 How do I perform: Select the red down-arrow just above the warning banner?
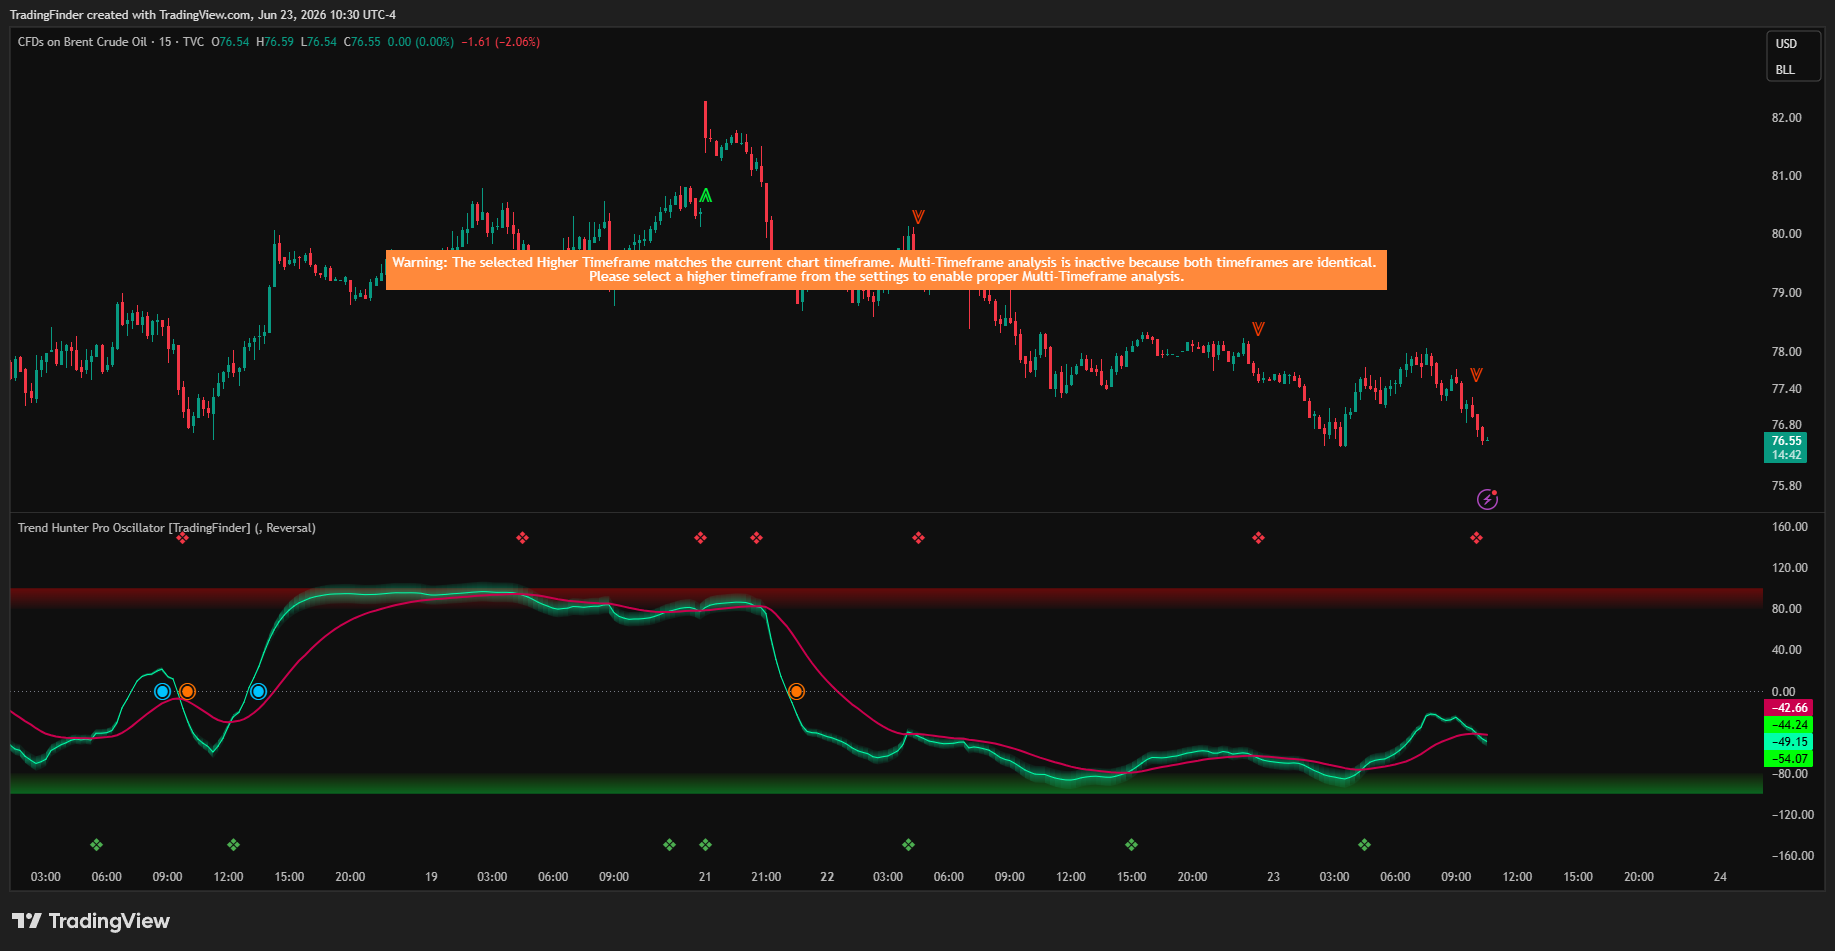tap(918, 216)
